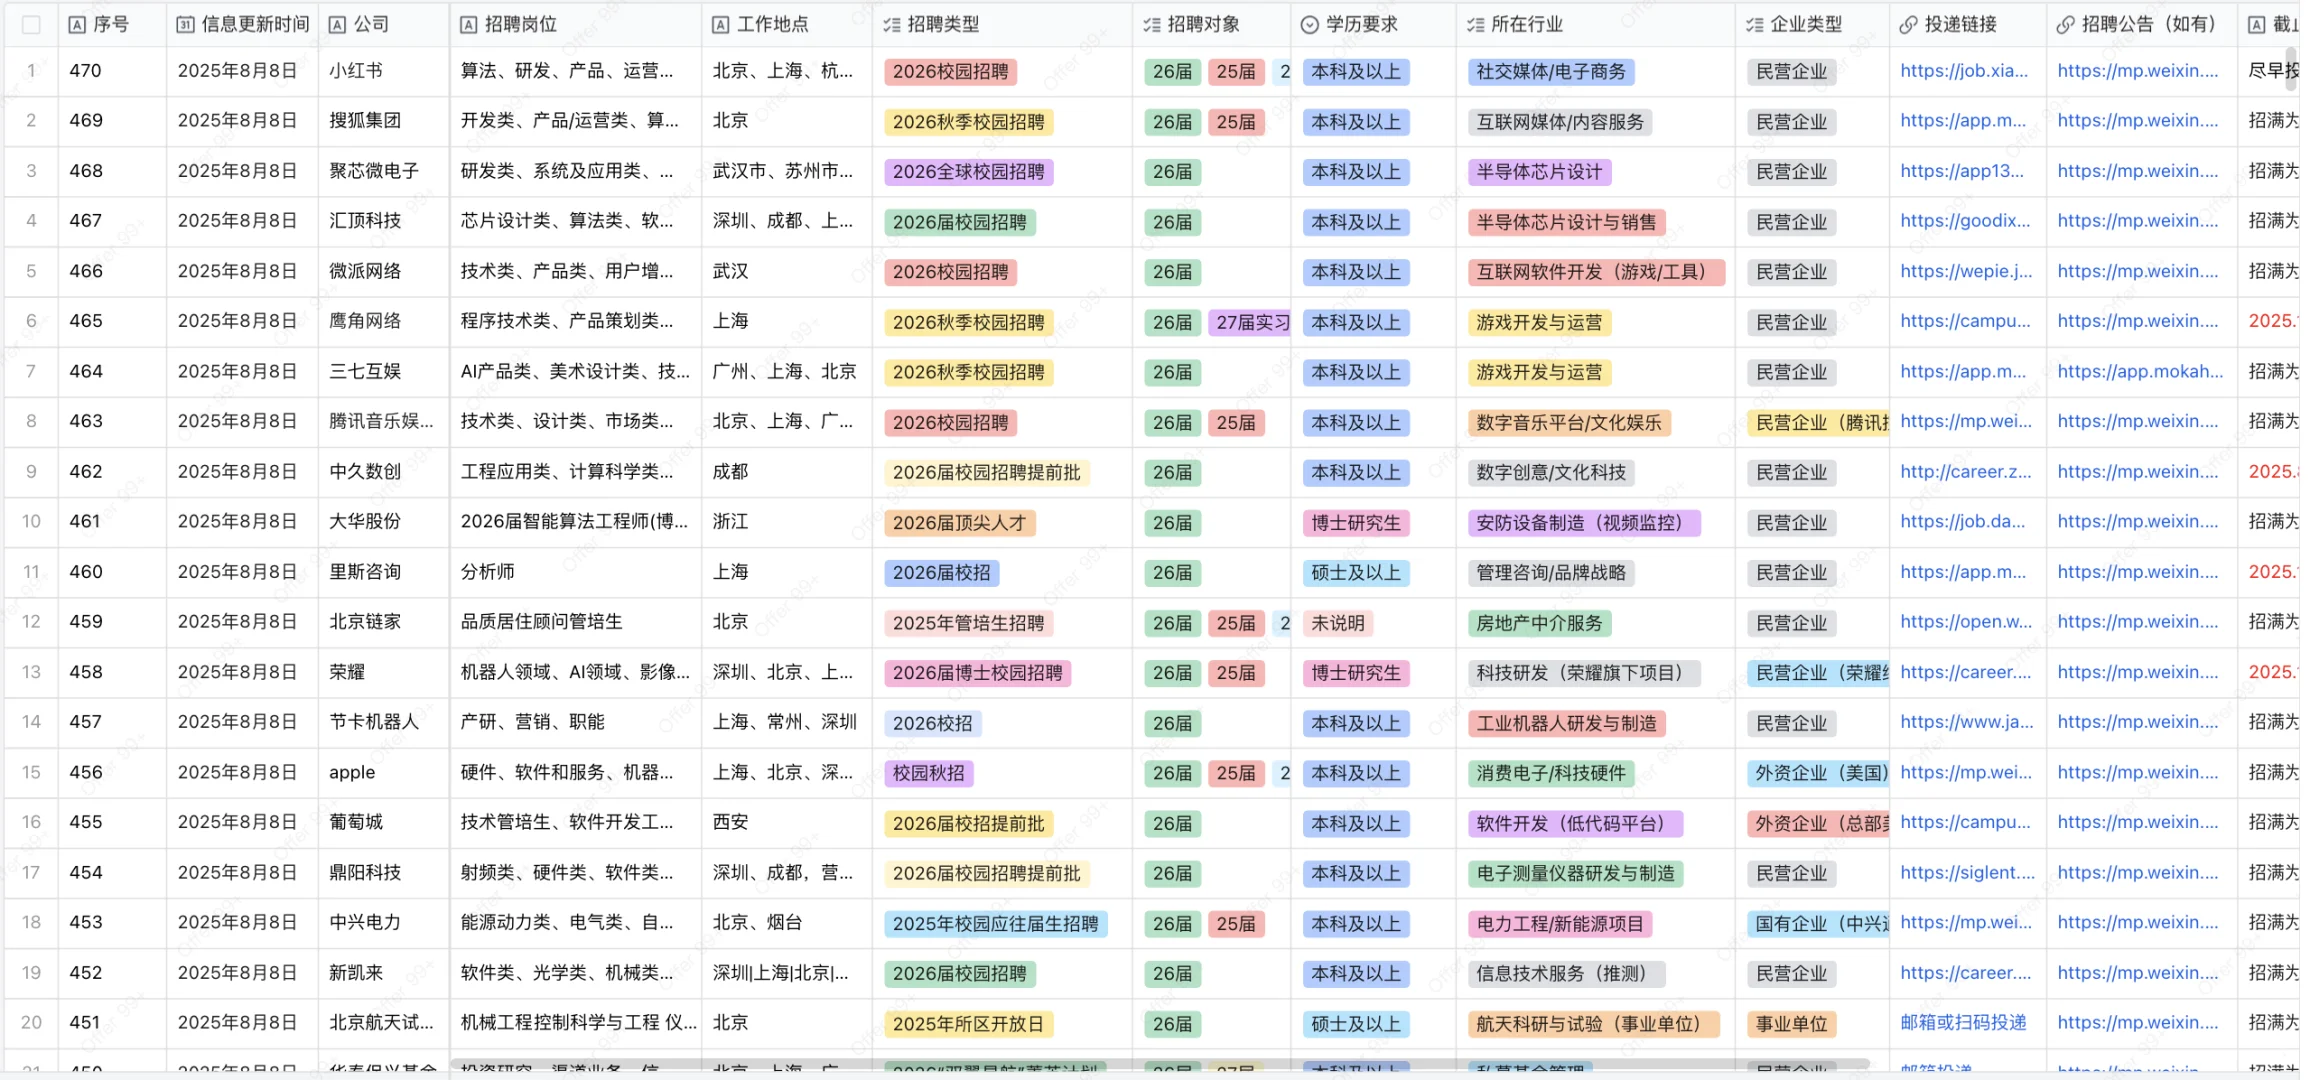Open the mp.weixin announcement link for 搜狐集团

(2138, 121)
